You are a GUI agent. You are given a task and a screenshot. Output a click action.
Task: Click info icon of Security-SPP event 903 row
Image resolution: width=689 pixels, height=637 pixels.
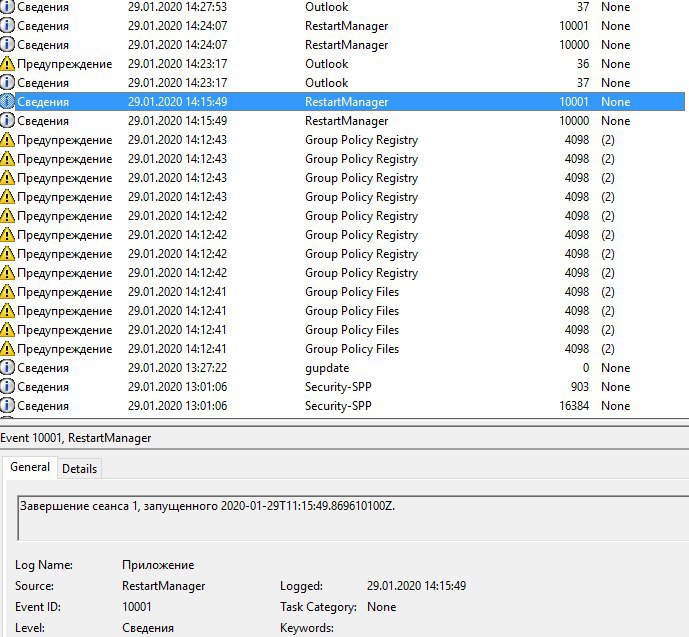[7, 387]
